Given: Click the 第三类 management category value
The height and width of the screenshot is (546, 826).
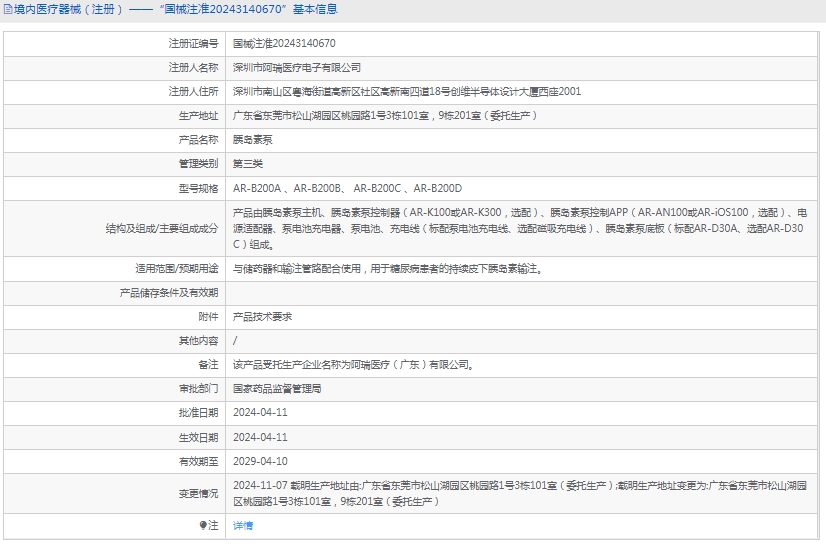Looking at the screenshot, I should click(x=247, y=164).
